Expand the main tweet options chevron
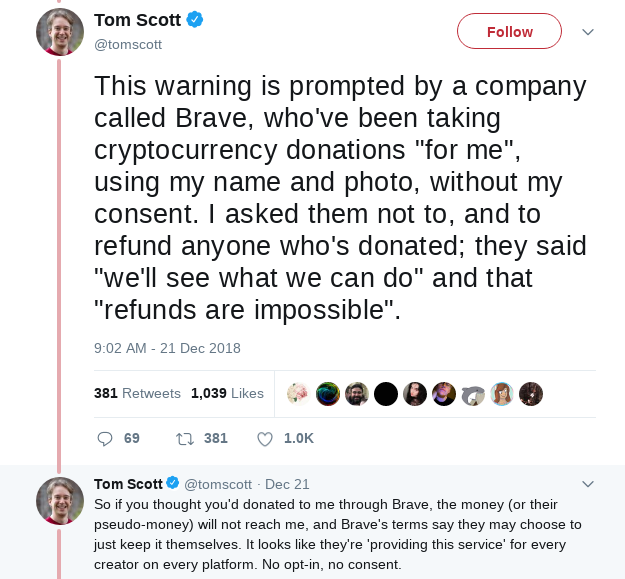Viewport: 625px width, 579px height. tap(588, 32)
